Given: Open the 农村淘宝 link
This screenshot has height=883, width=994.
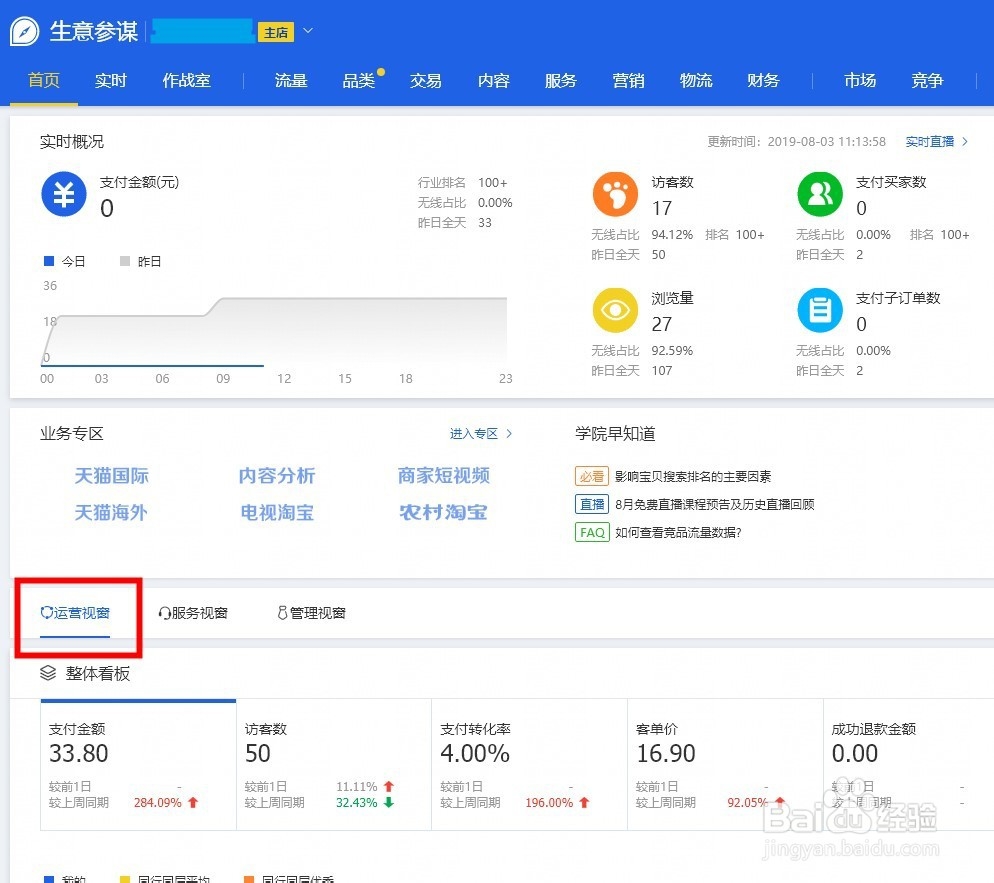Looking at the screenshot, I should pos(444,512).
